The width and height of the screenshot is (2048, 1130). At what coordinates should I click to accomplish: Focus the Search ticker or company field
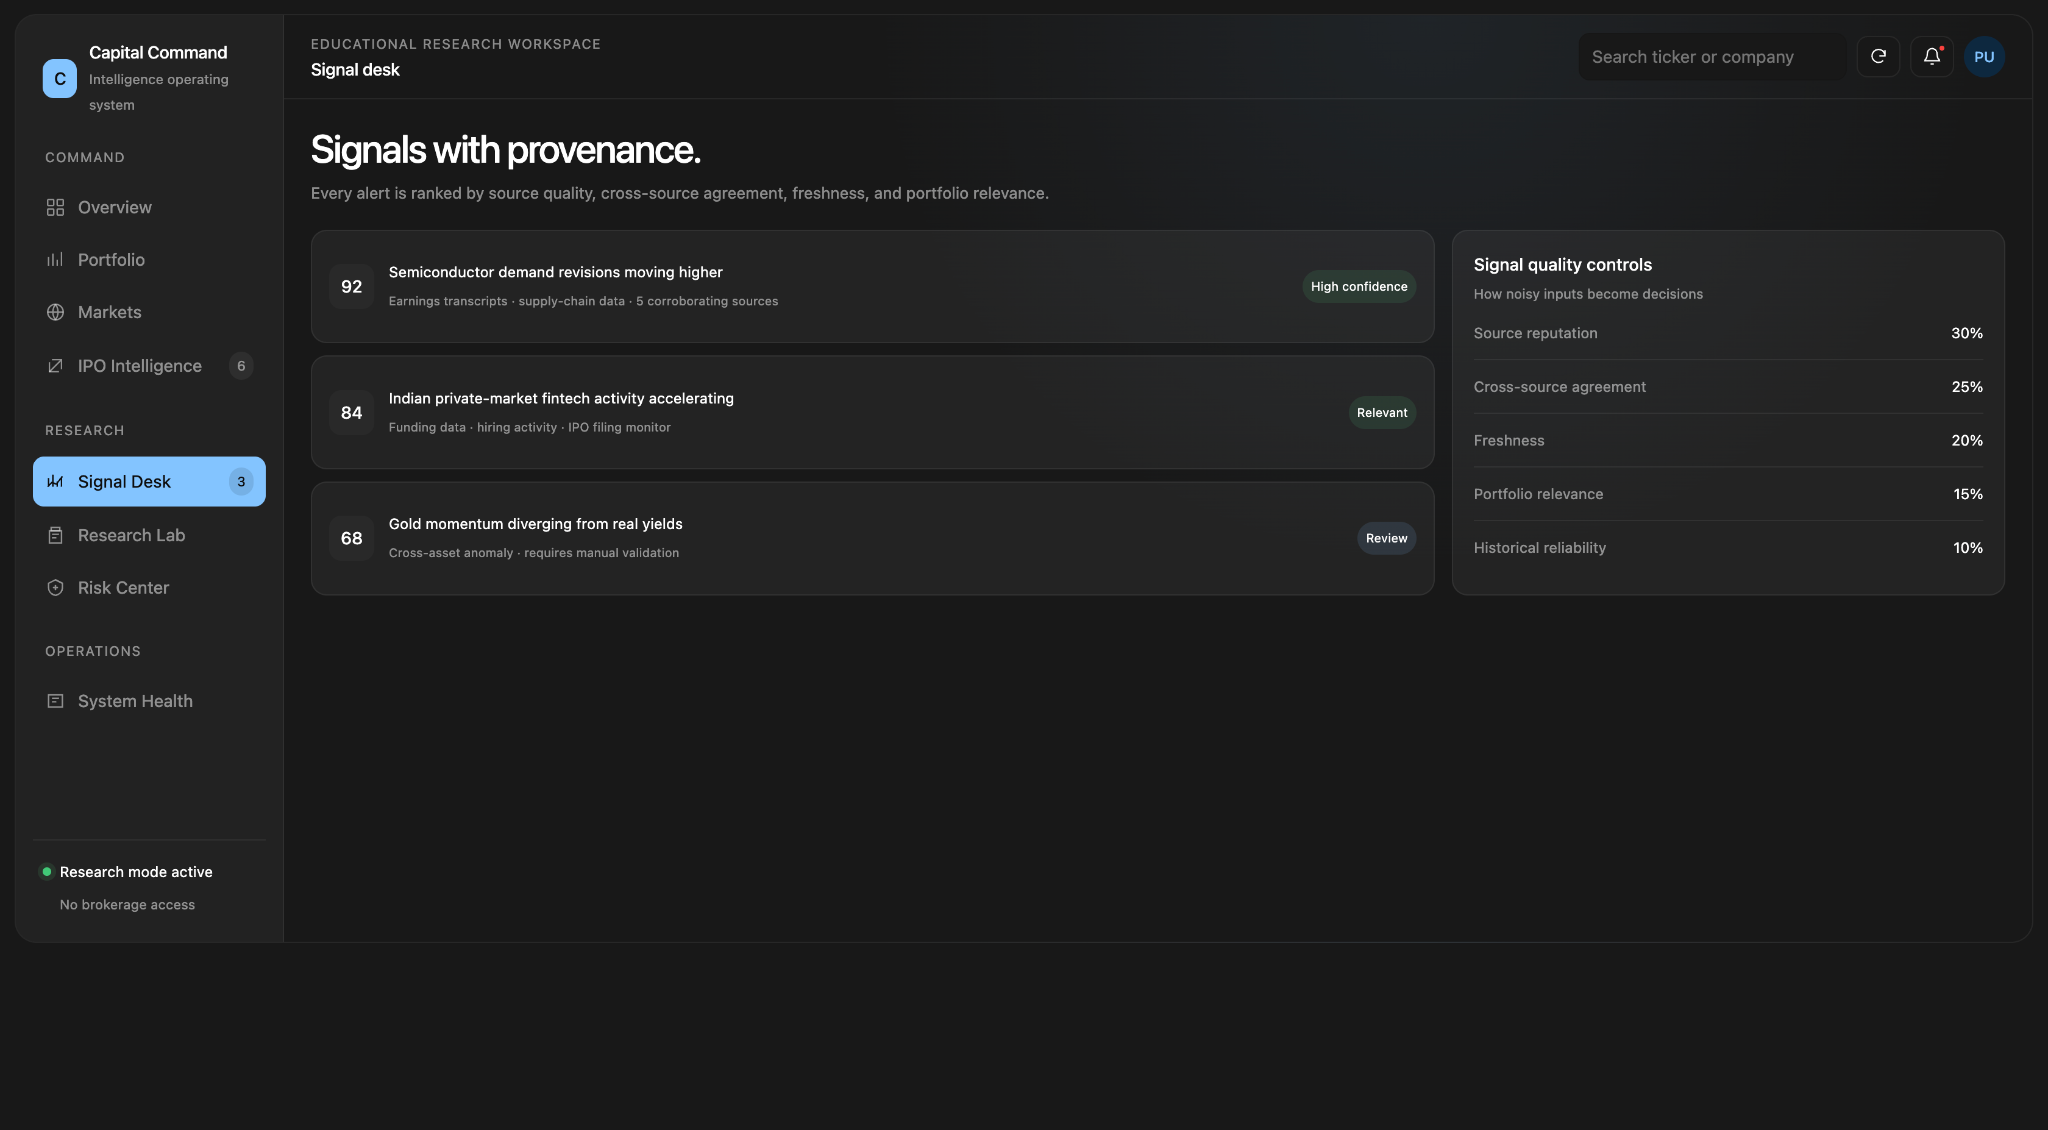[1712, 57]
